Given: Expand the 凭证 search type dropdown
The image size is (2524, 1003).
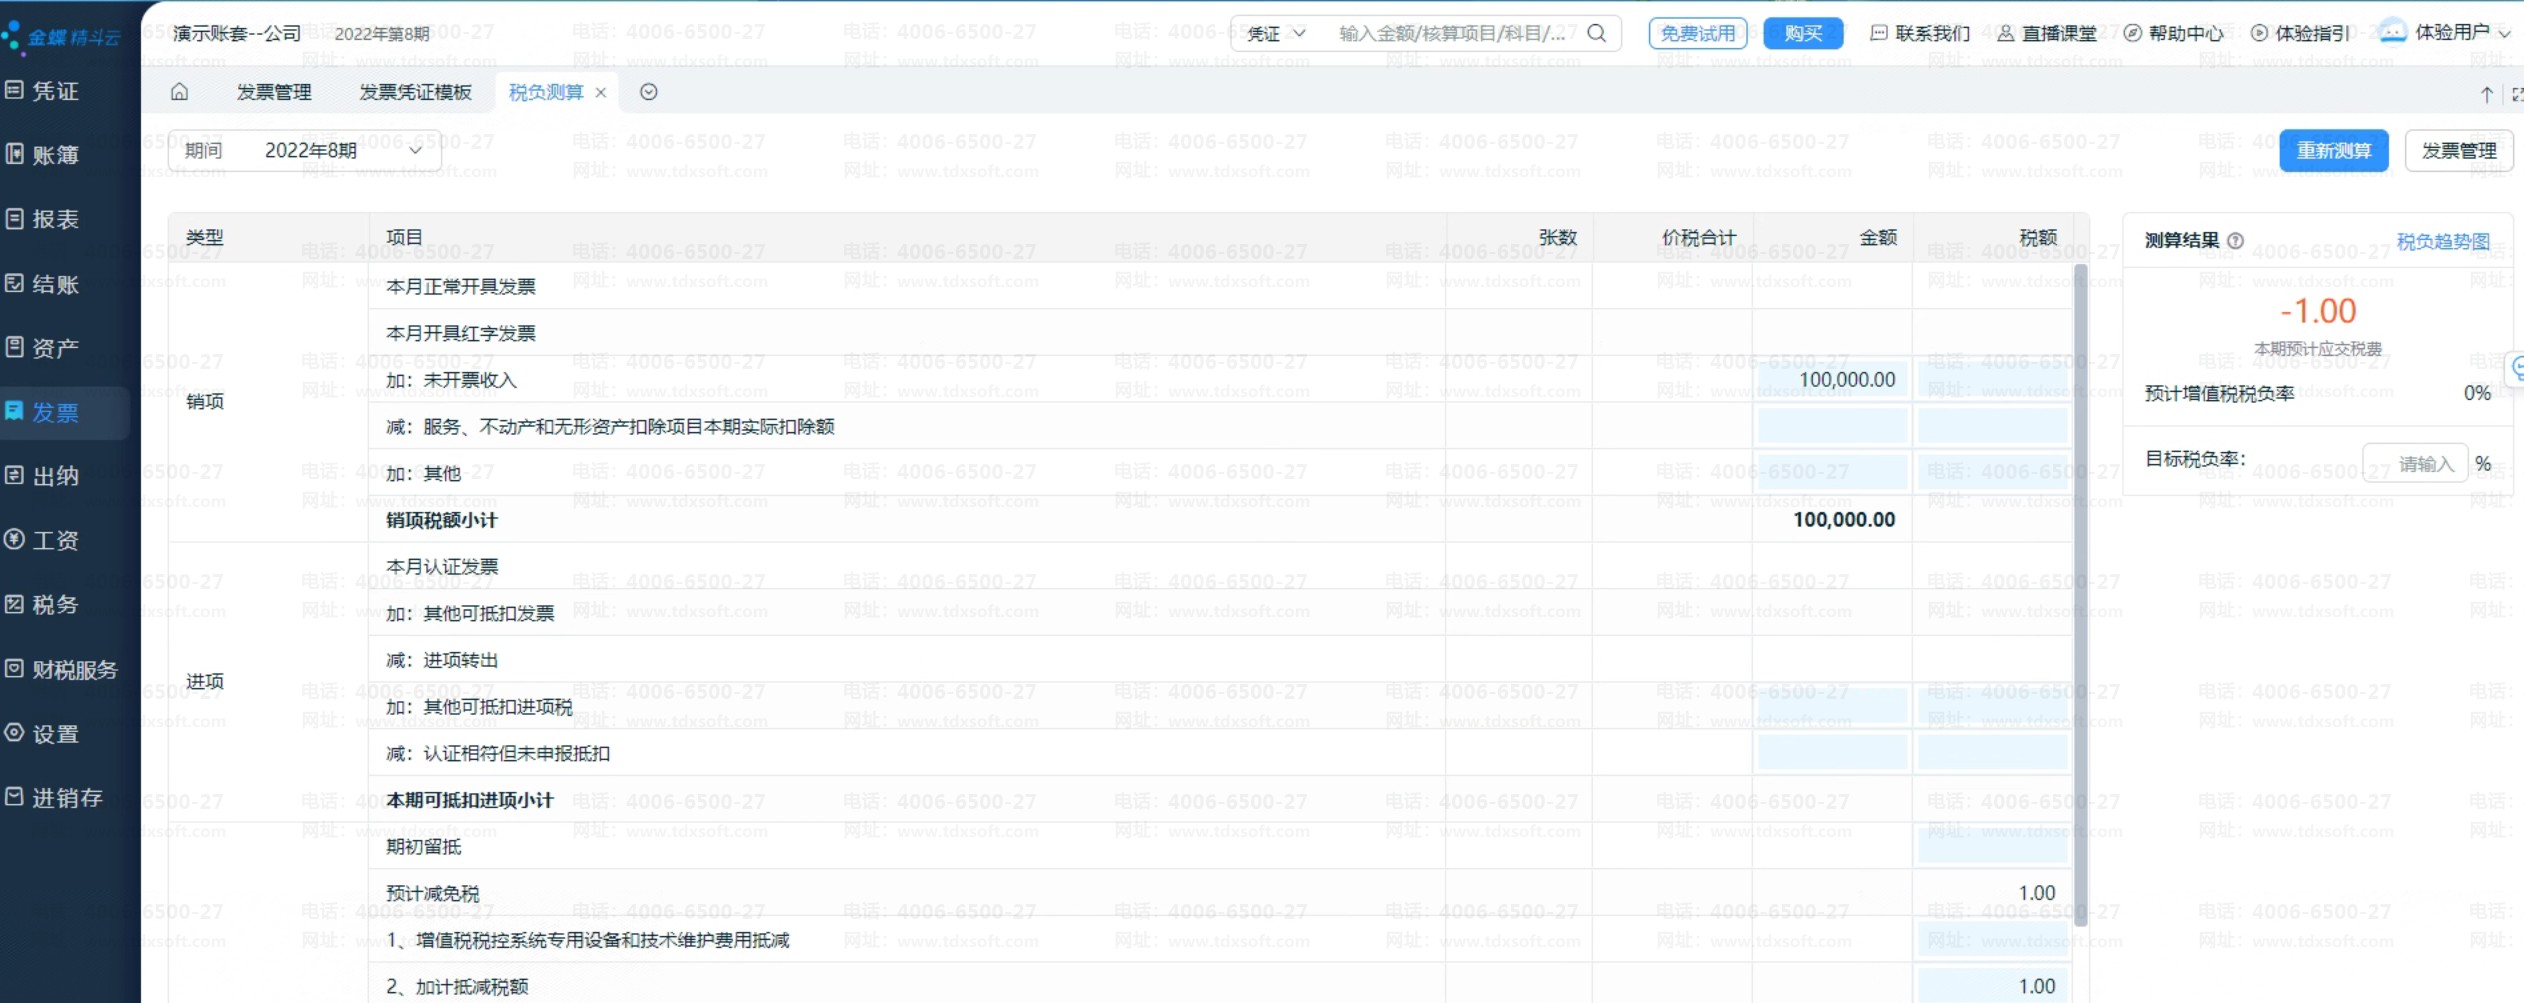Looking at the screenshot, I should pos(1277,34).
